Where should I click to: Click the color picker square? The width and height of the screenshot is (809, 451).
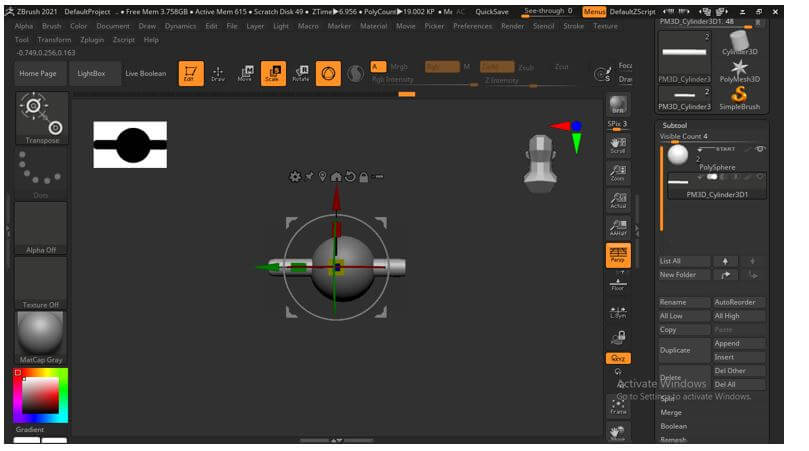point(40,395)
